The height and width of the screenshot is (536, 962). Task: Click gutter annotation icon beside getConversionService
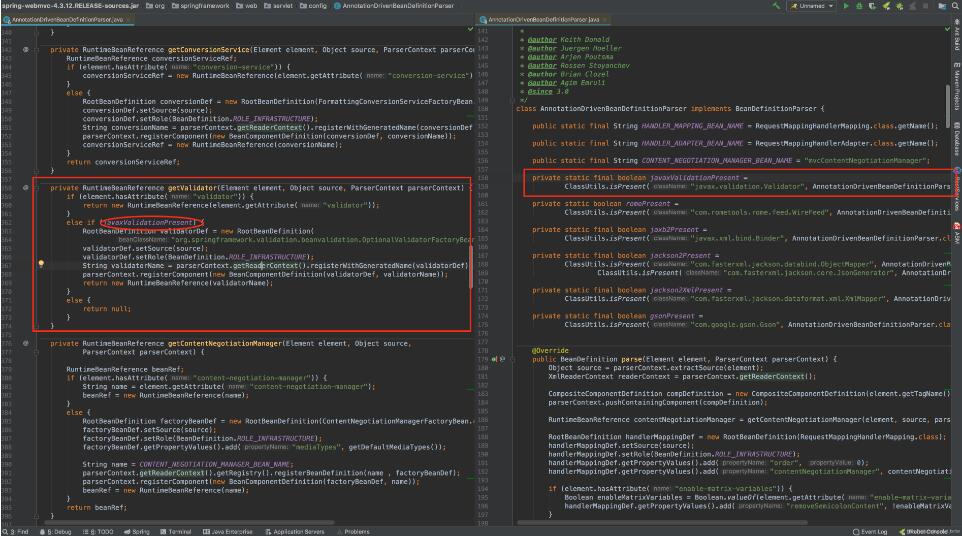point(26,50)
